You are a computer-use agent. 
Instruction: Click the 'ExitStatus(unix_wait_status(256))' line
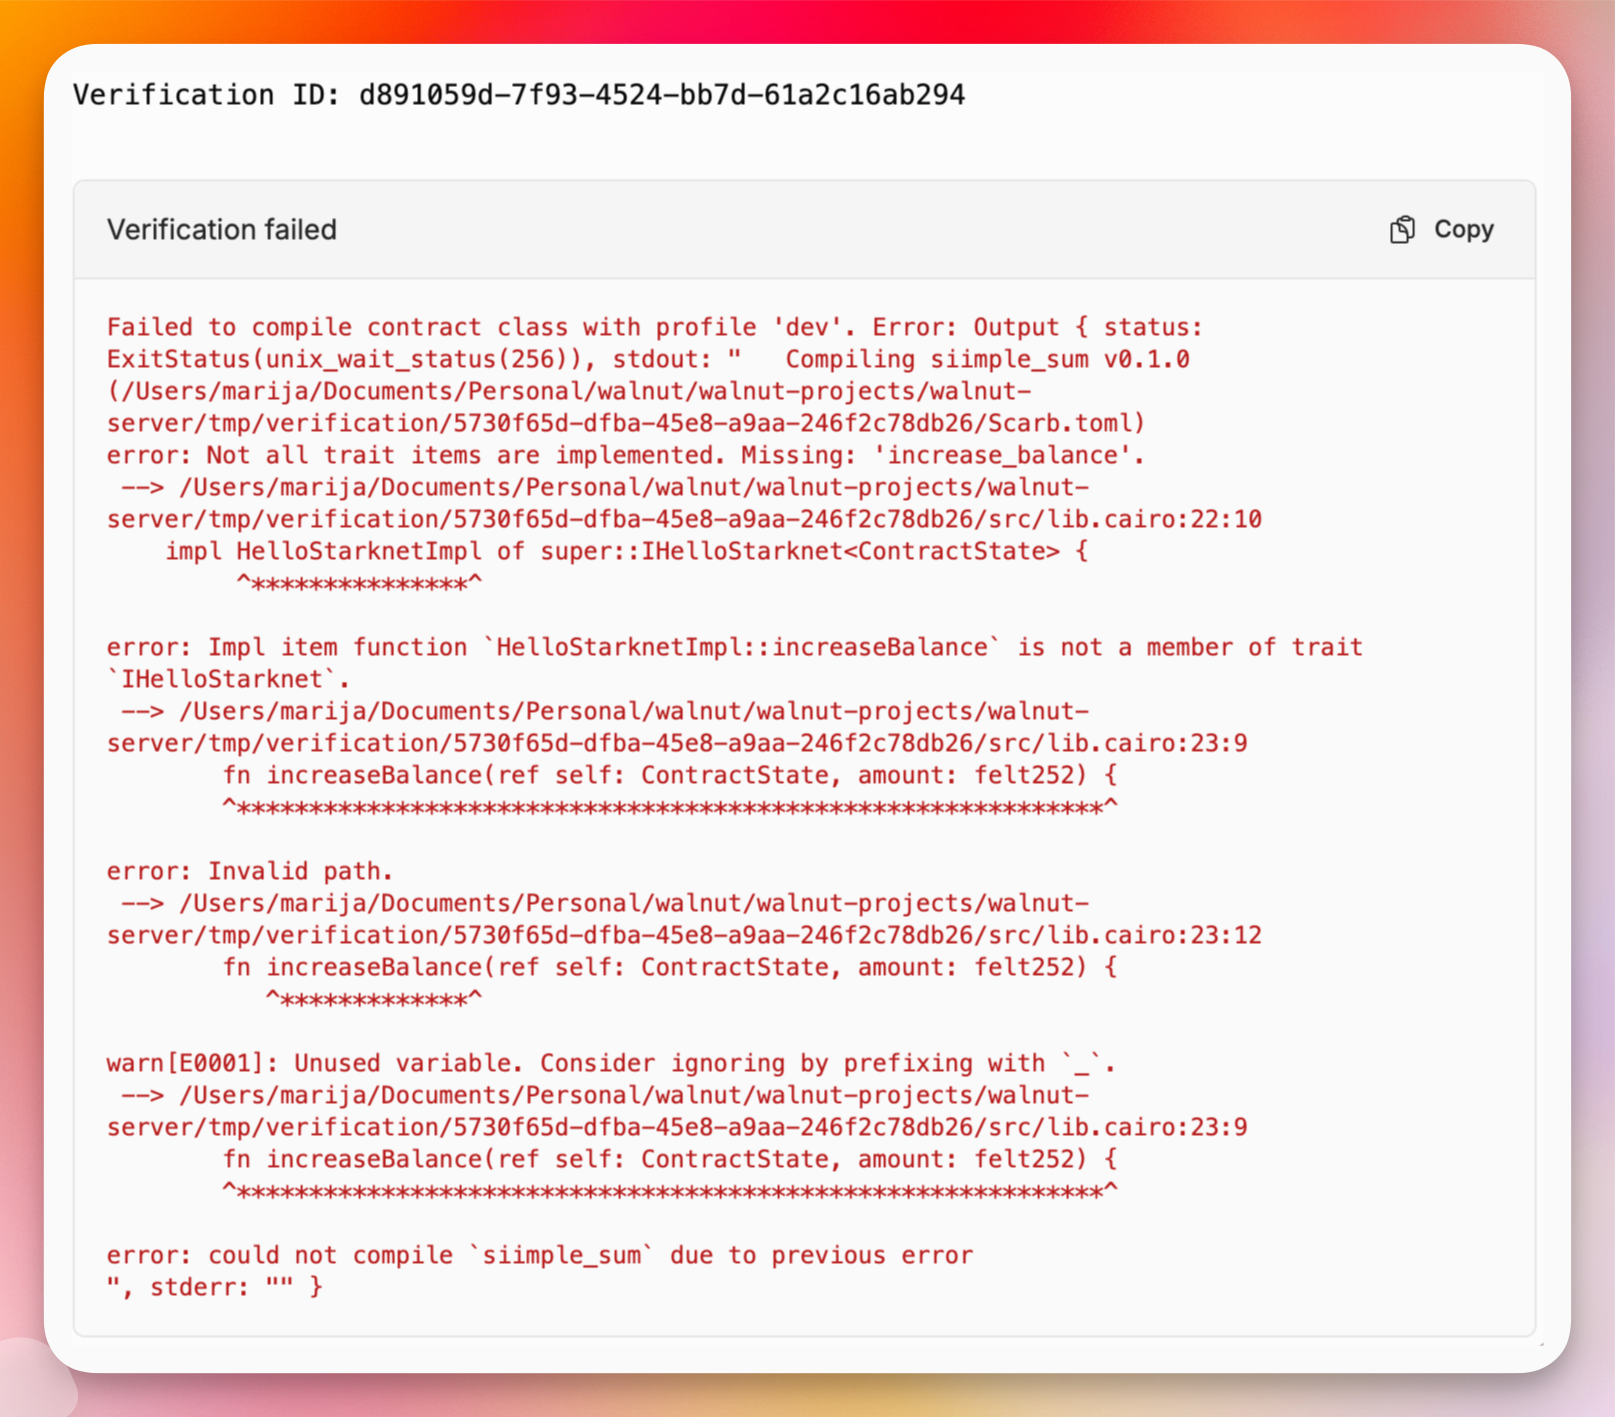(x=648, y=359)
